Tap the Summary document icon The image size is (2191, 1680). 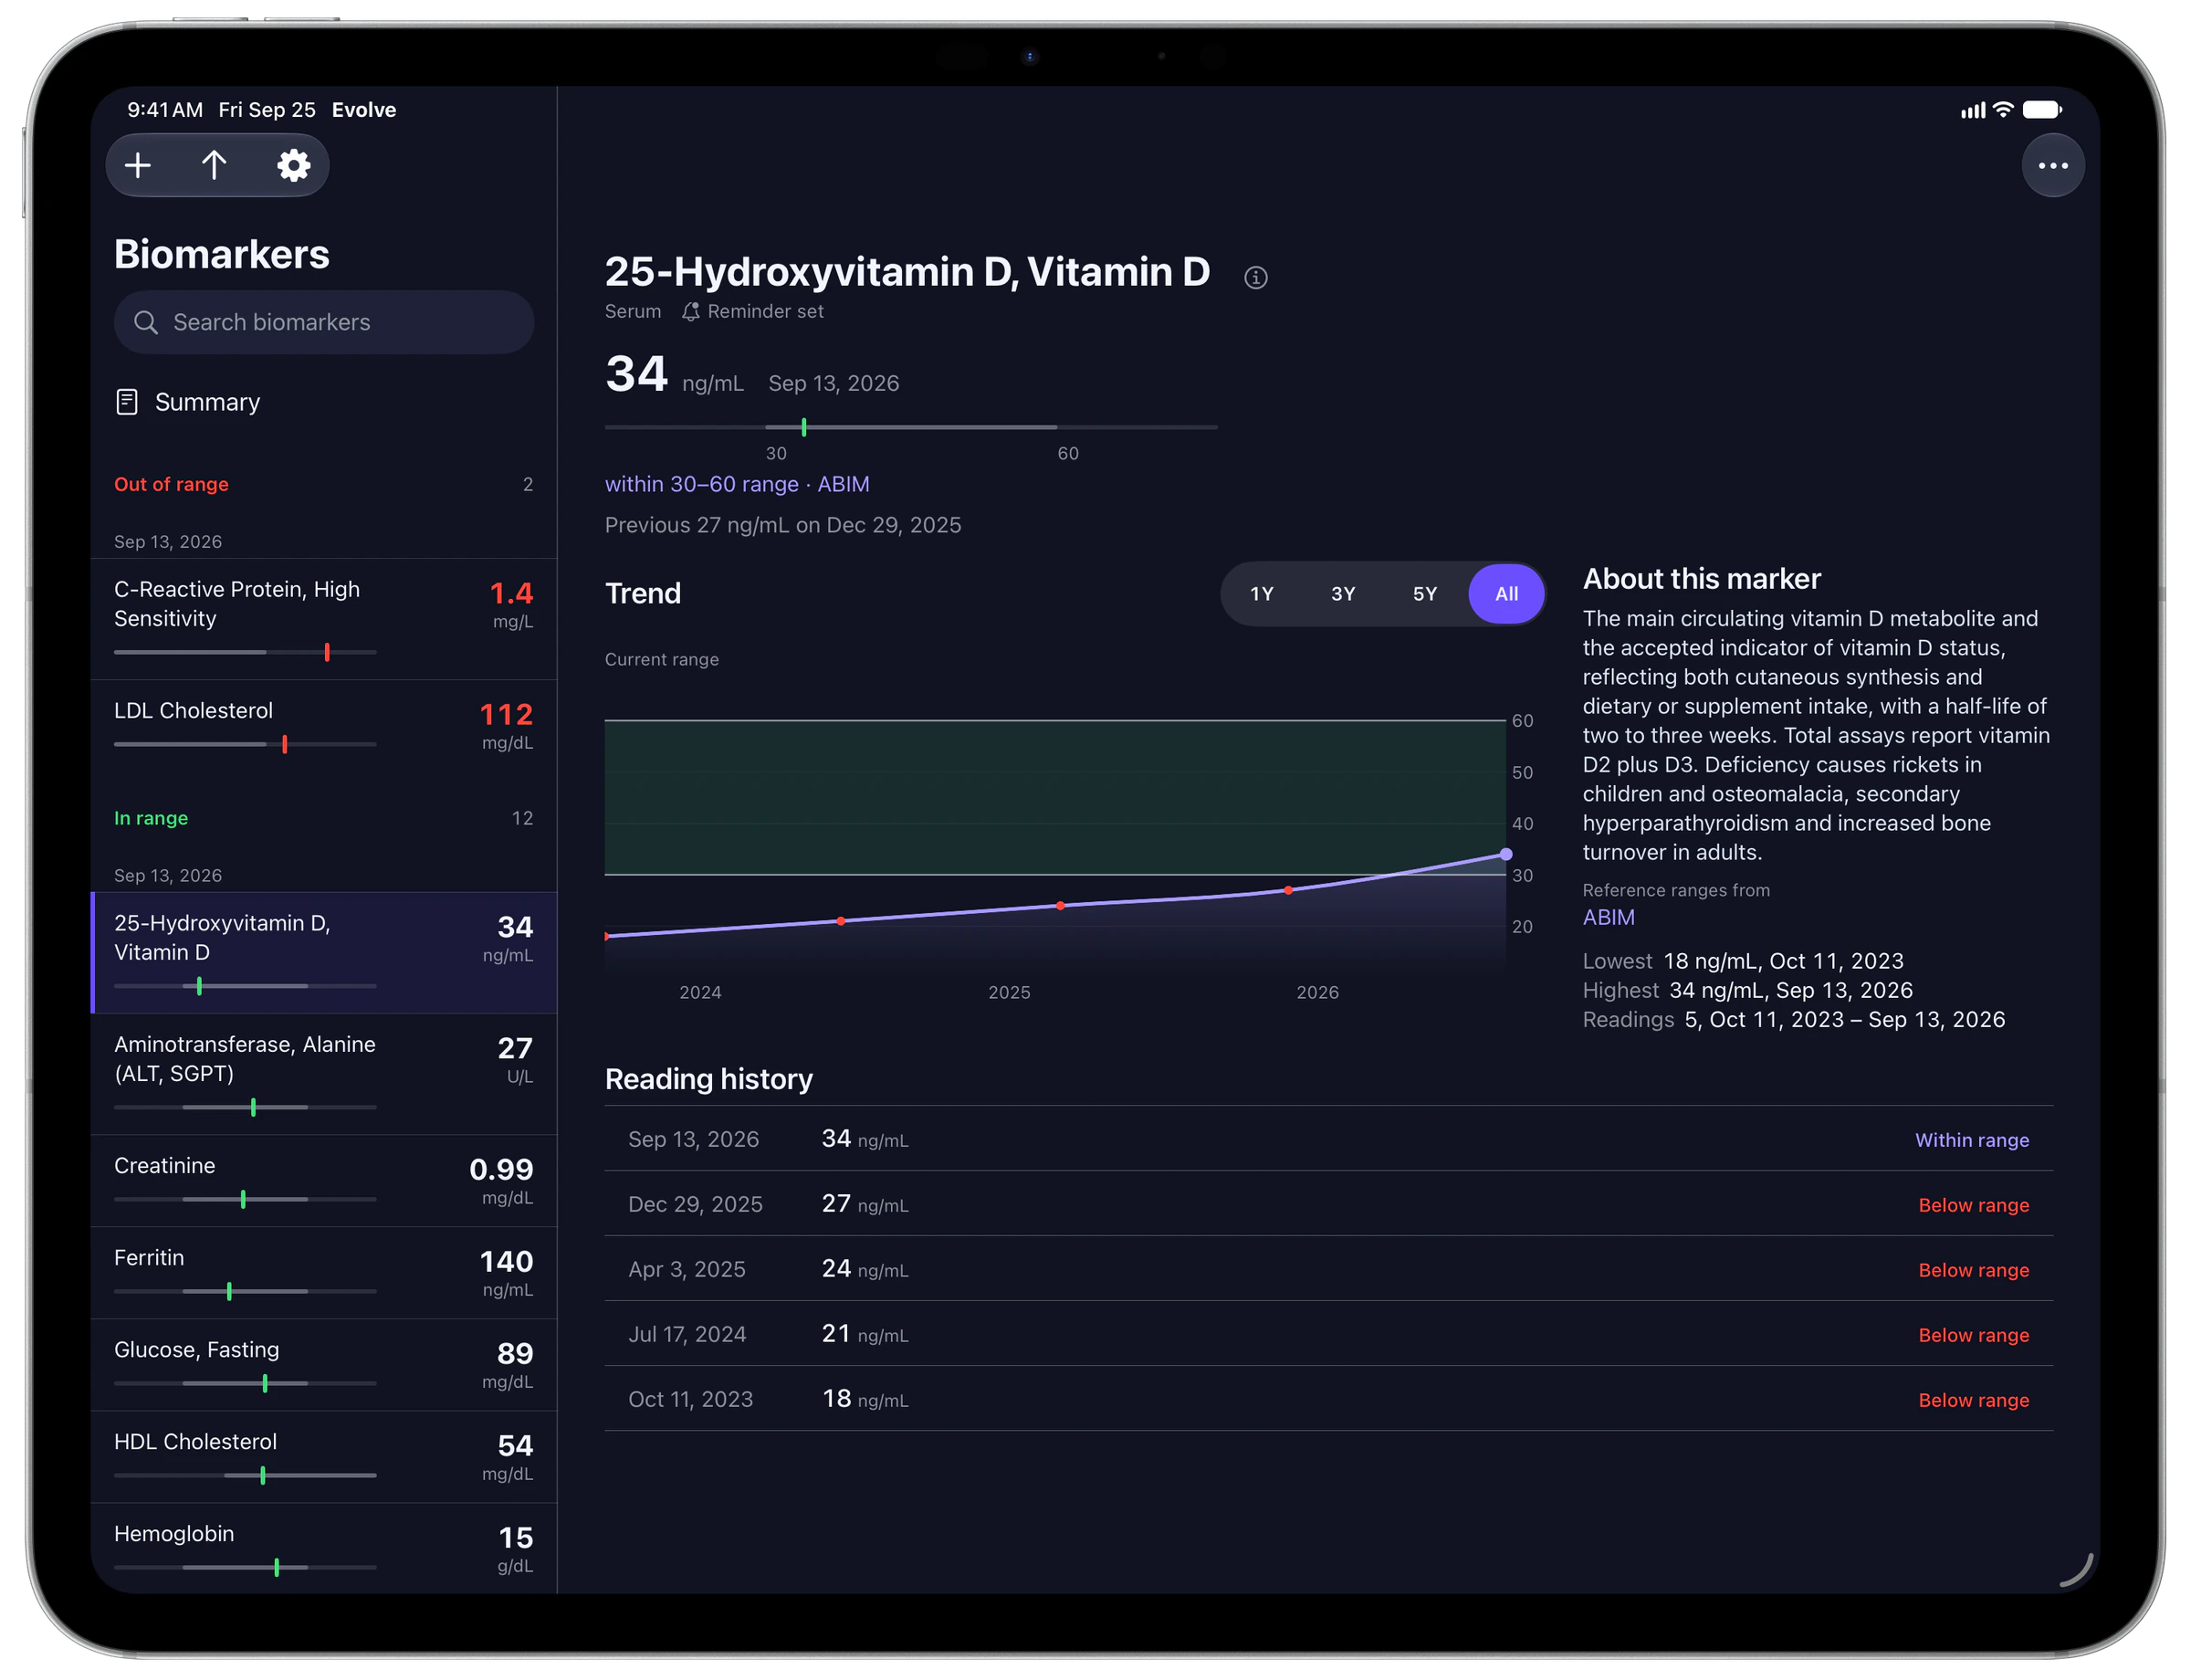point(127,402)
